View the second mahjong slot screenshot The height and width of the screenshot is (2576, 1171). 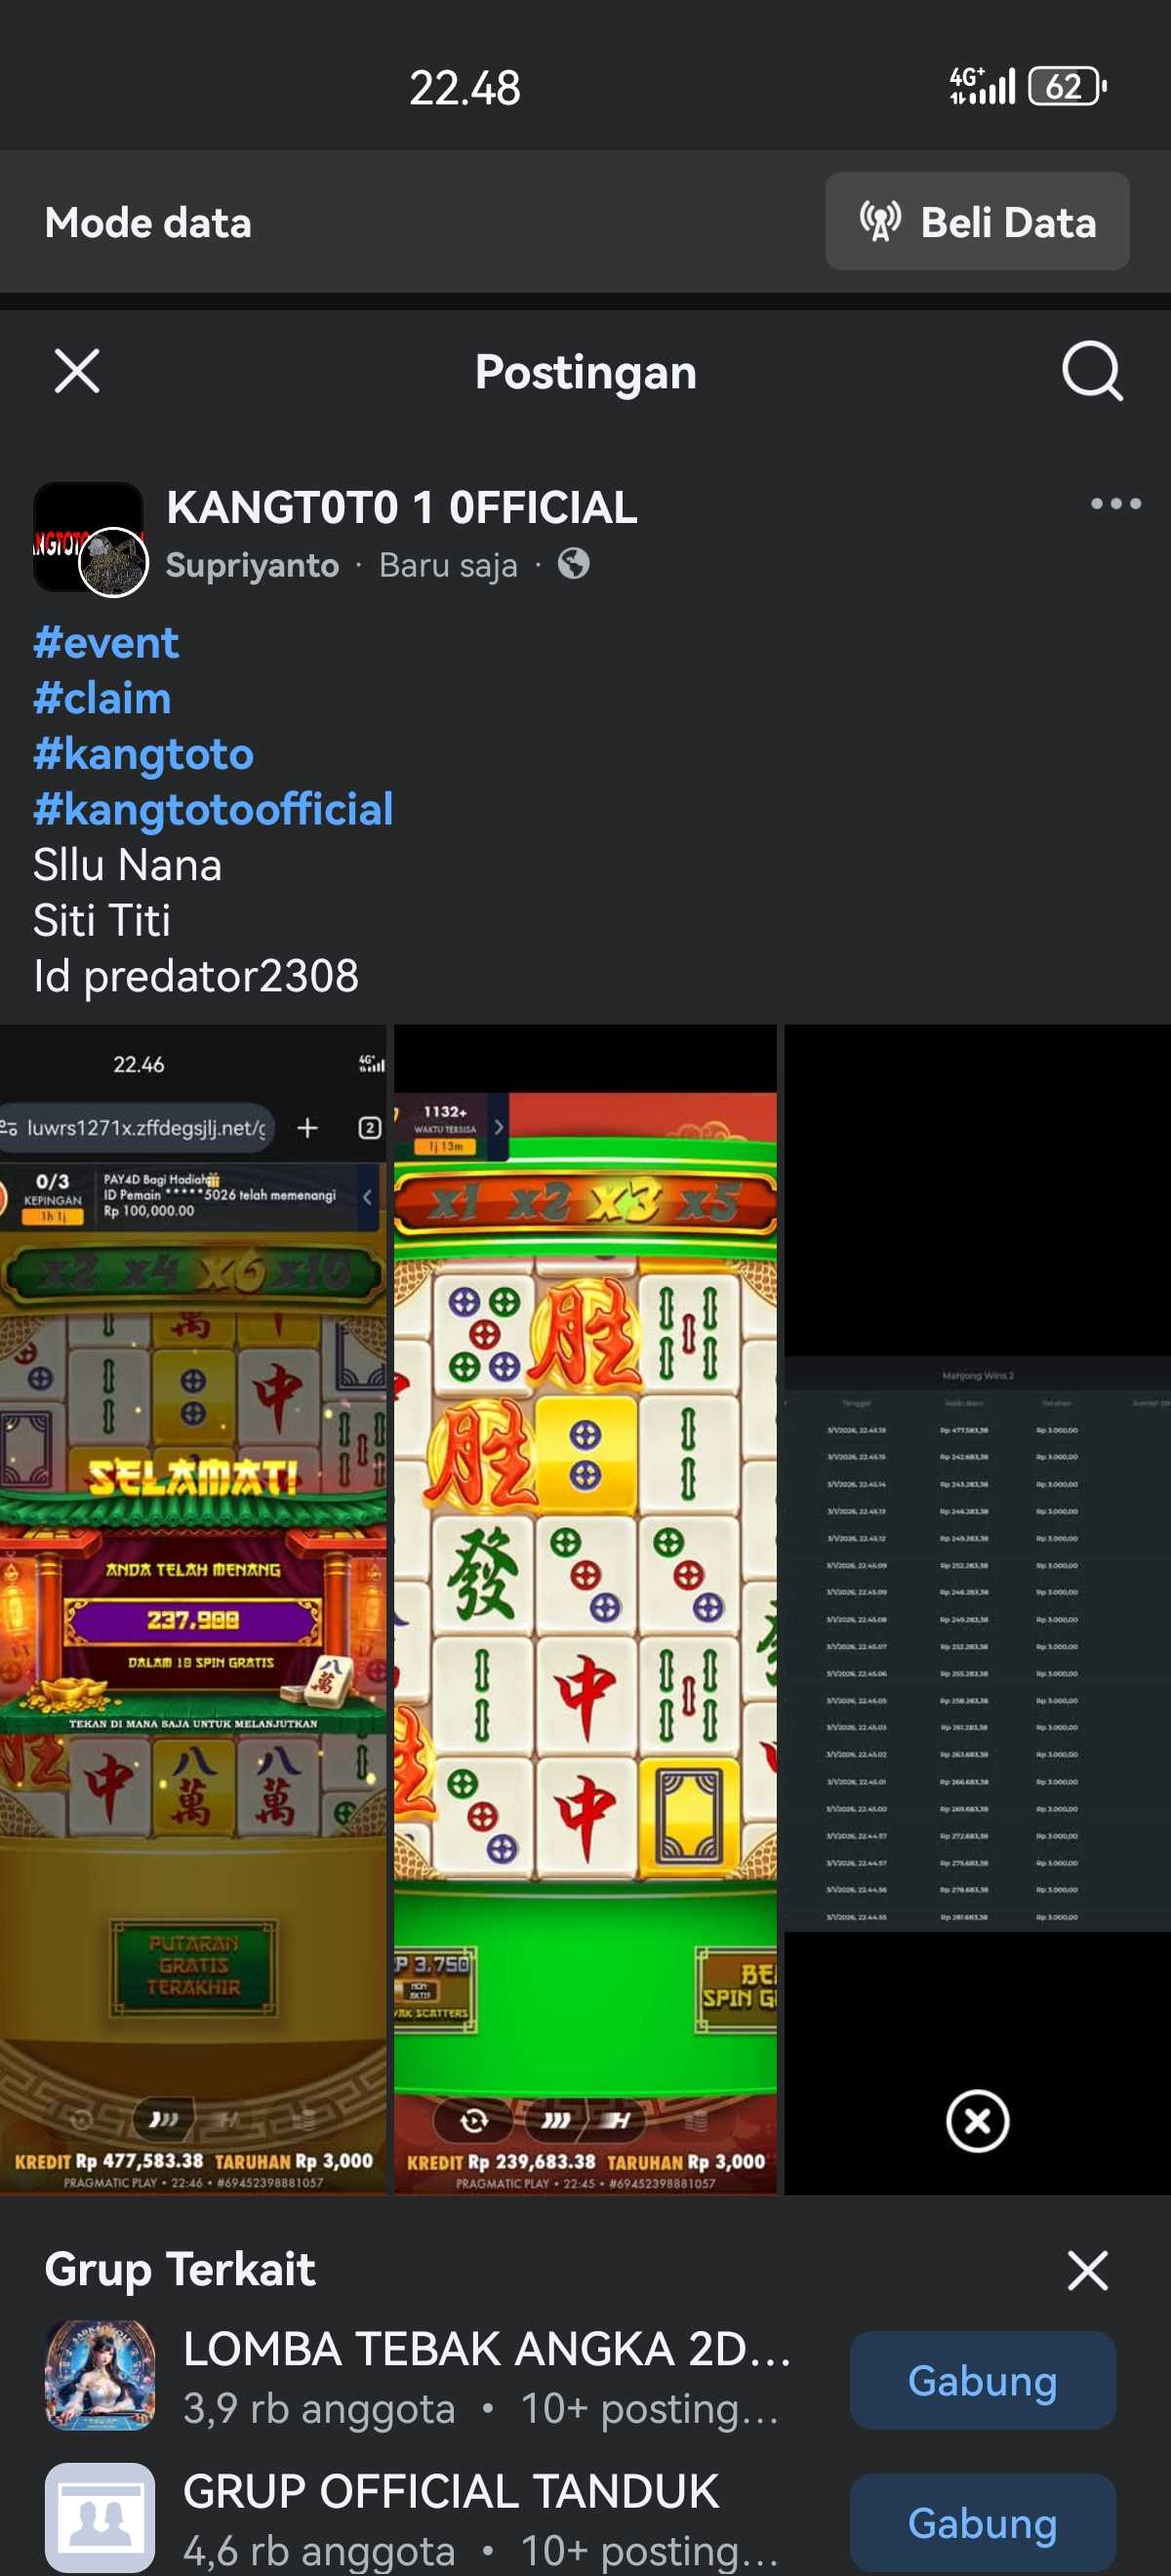585,1609
